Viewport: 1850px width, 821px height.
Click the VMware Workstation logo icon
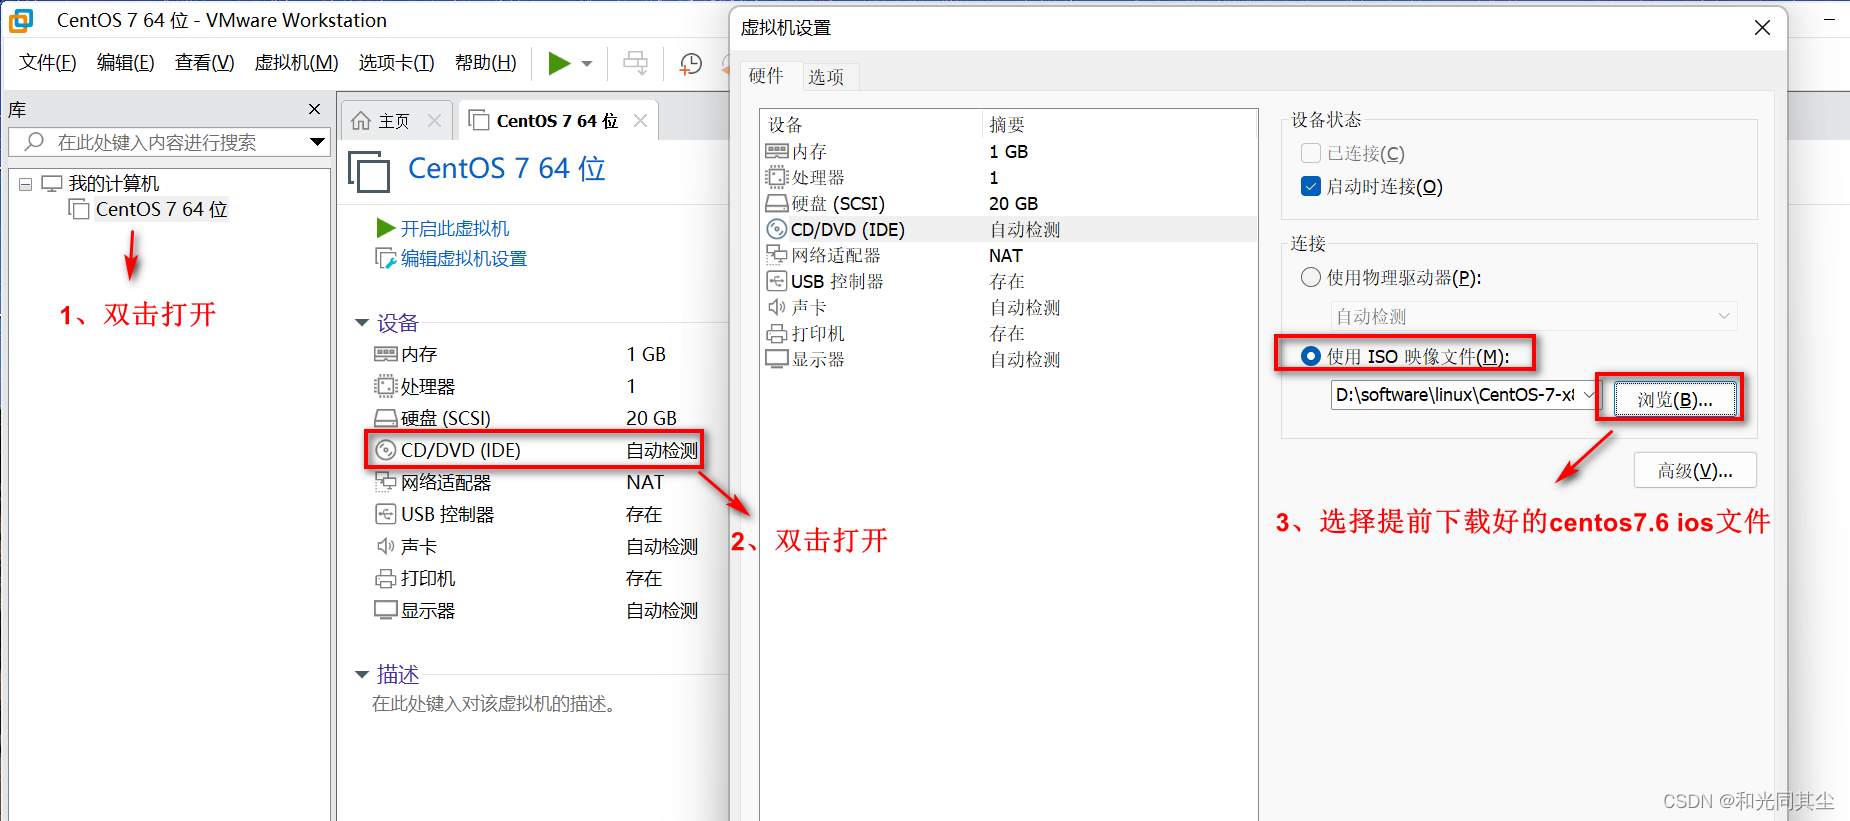21,20
